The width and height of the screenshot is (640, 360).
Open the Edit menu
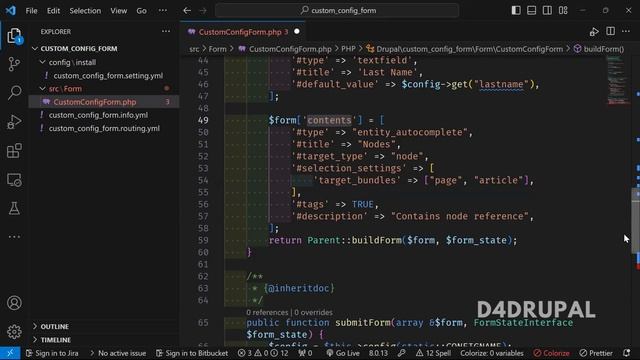53,11
